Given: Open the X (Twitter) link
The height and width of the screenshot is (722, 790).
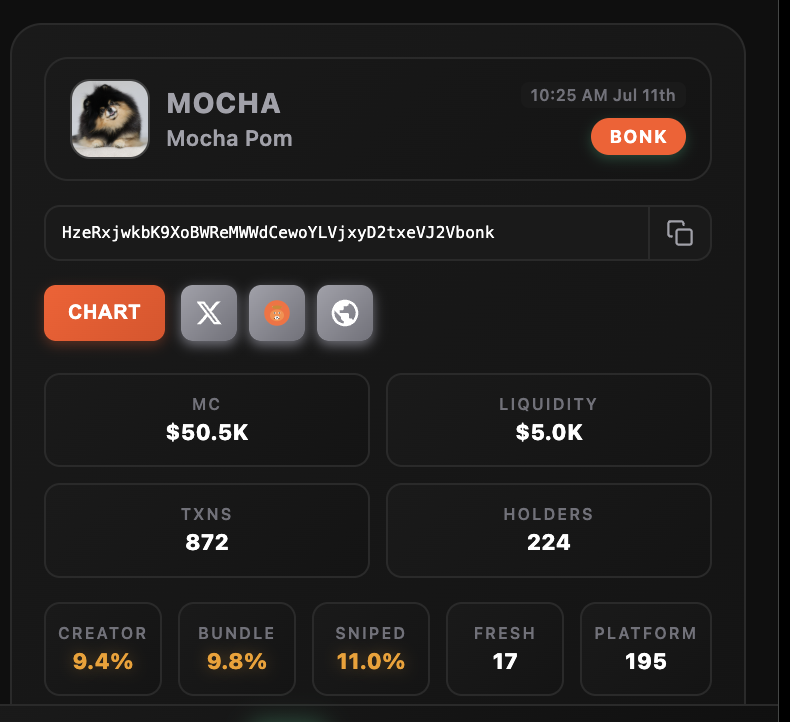Looking at the screenshot, I should click(209, 313).
